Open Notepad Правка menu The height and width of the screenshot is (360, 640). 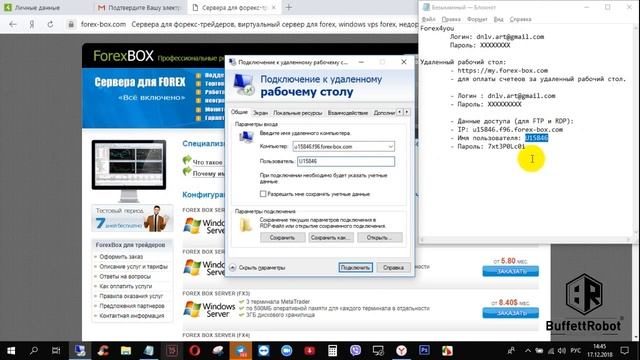[451, 19]
